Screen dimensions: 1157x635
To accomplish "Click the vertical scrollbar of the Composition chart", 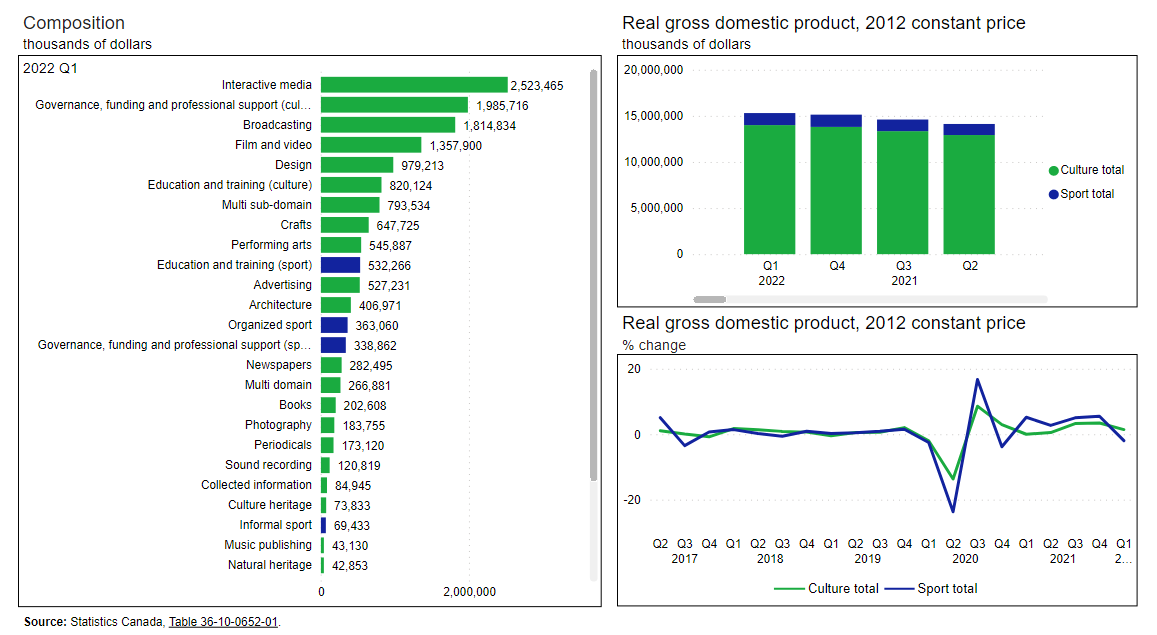I will 594,275.
